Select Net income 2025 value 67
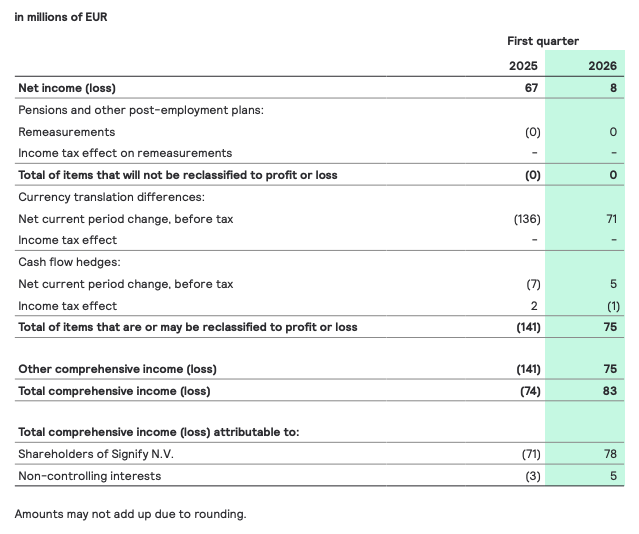Image resolution: width=639 pixels, height=534 pixels. tap(530, 88)
